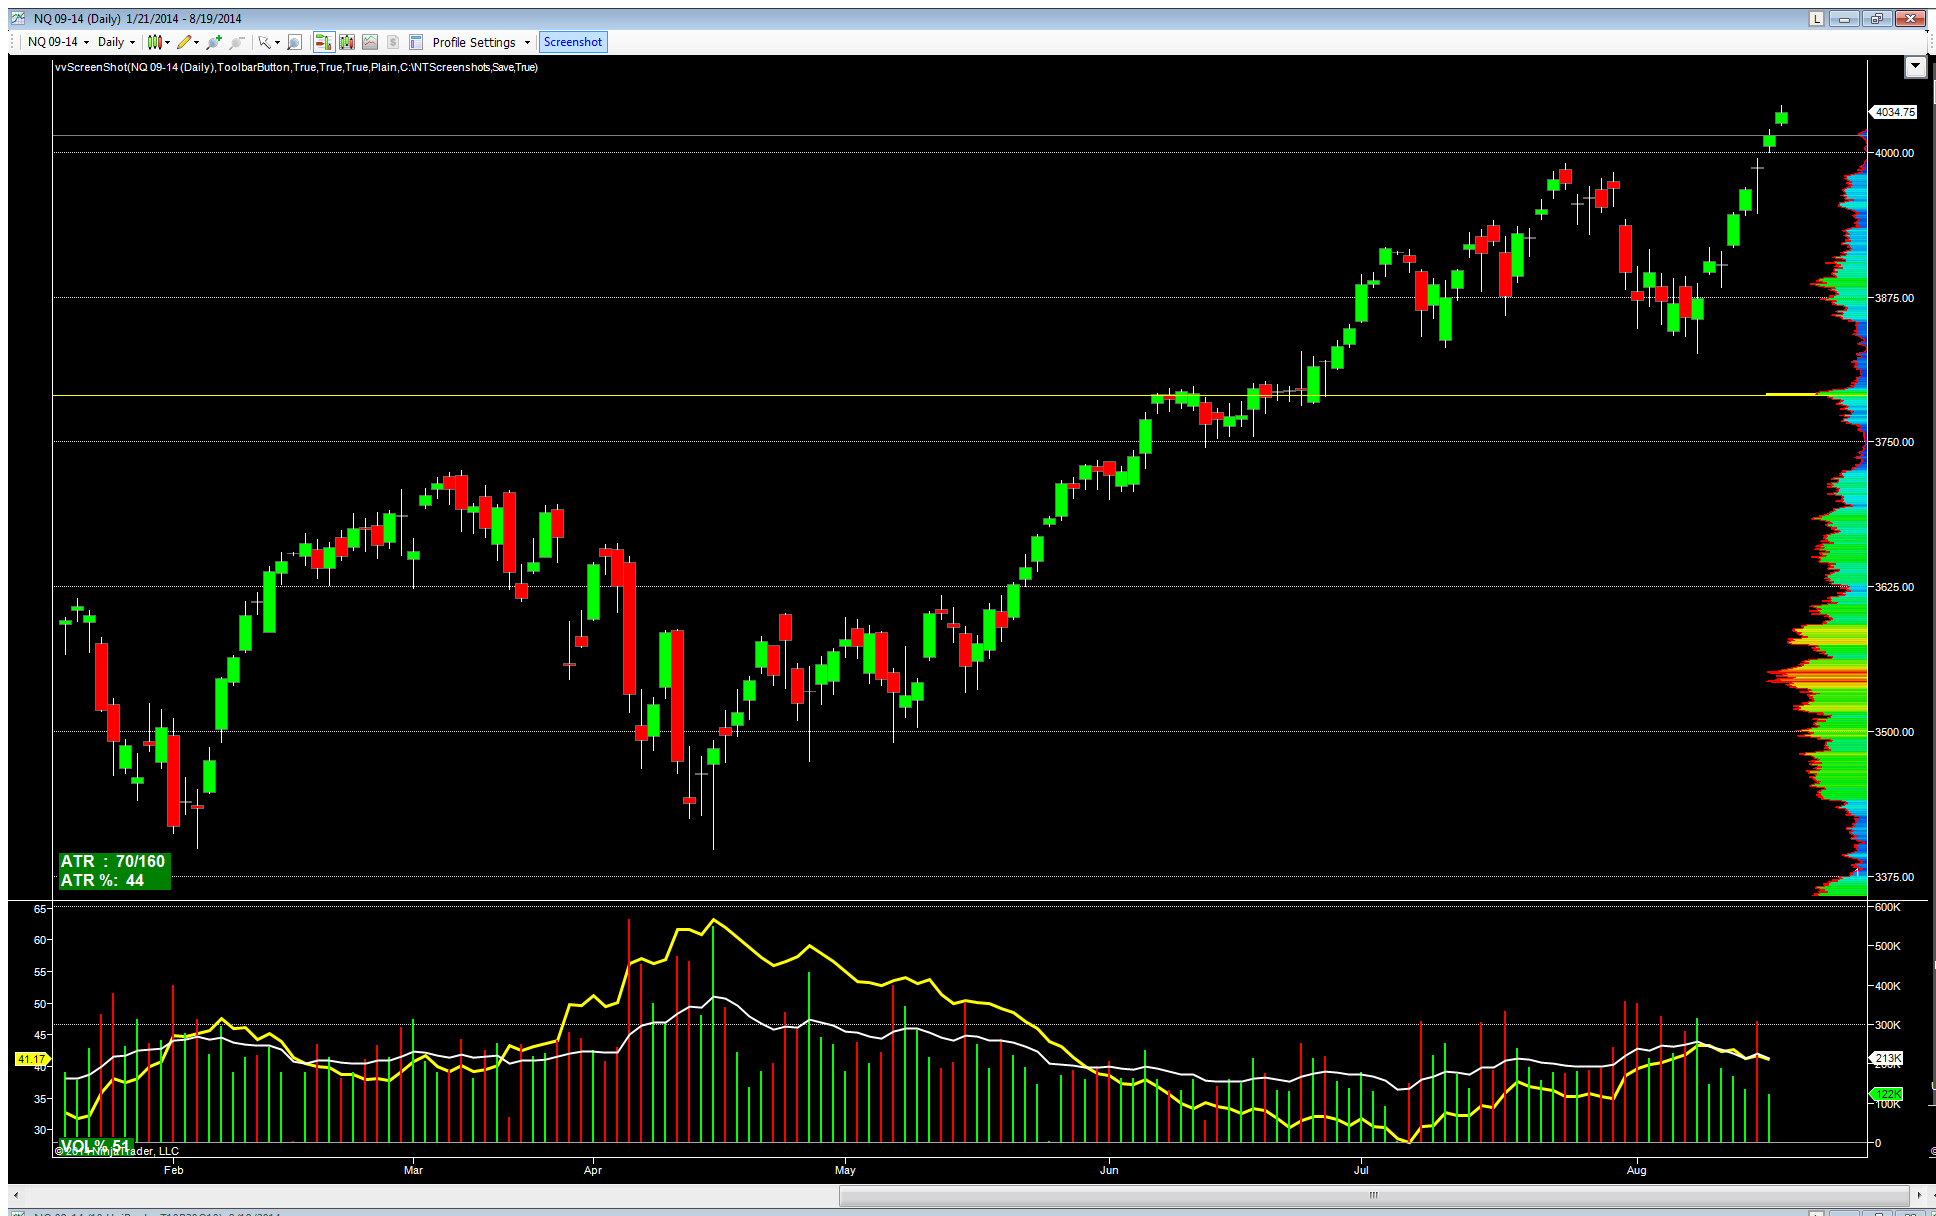Click the candlestick chart style icon
This screenshot has height=1216, width=1936.
click(154, 42)
